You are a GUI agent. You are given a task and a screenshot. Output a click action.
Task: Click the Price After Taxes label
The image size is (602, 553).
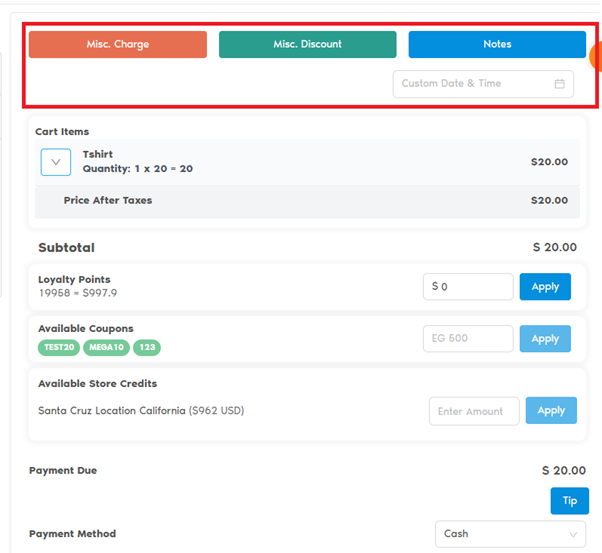(x=108, y=200)
